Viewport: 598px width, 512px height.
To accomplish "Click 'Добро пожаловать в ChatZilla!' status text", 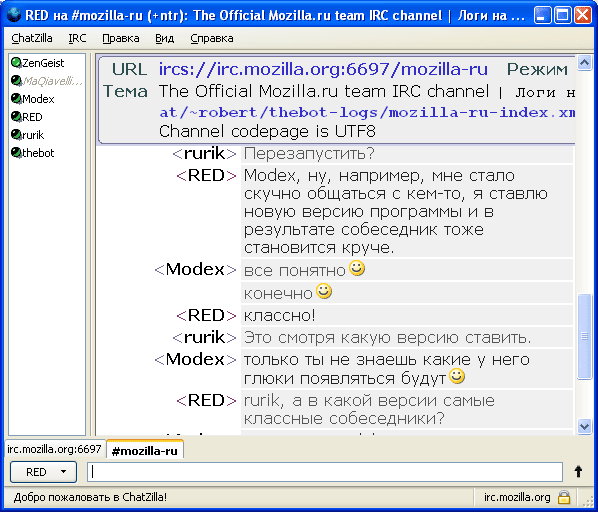I will [x=90, y=497].
